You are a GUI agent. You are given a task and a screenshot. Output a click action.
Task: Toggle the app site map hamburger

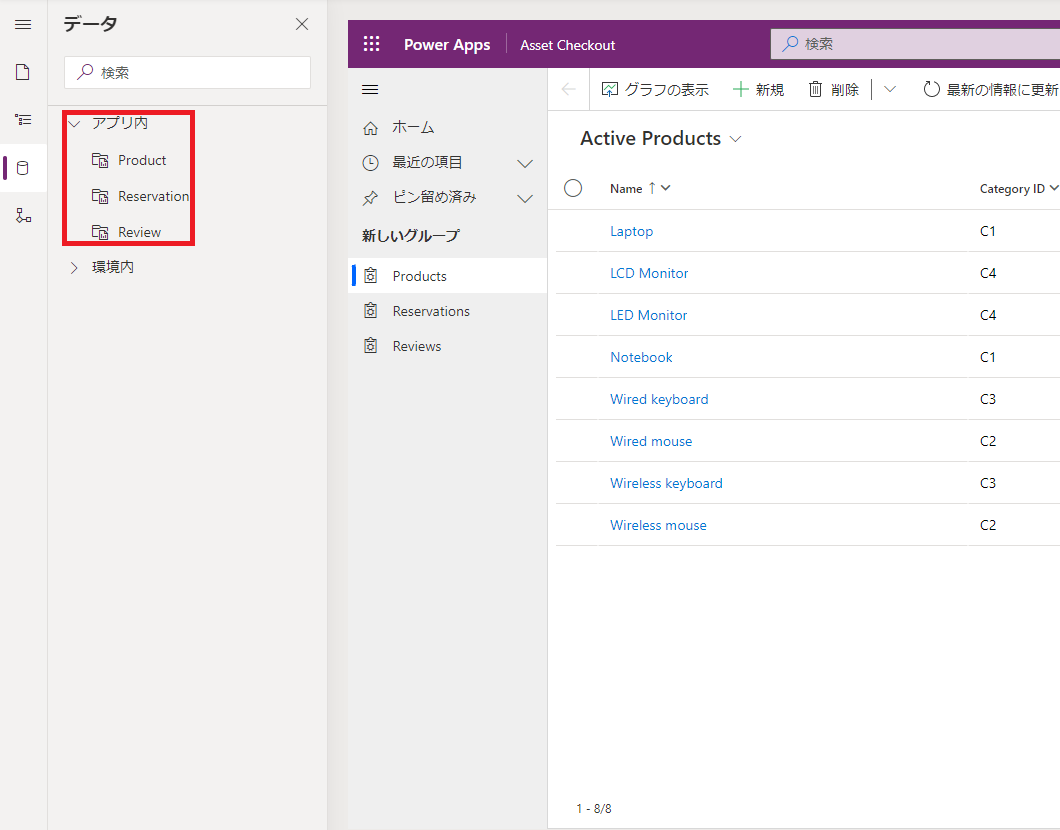tap(370, 90)
